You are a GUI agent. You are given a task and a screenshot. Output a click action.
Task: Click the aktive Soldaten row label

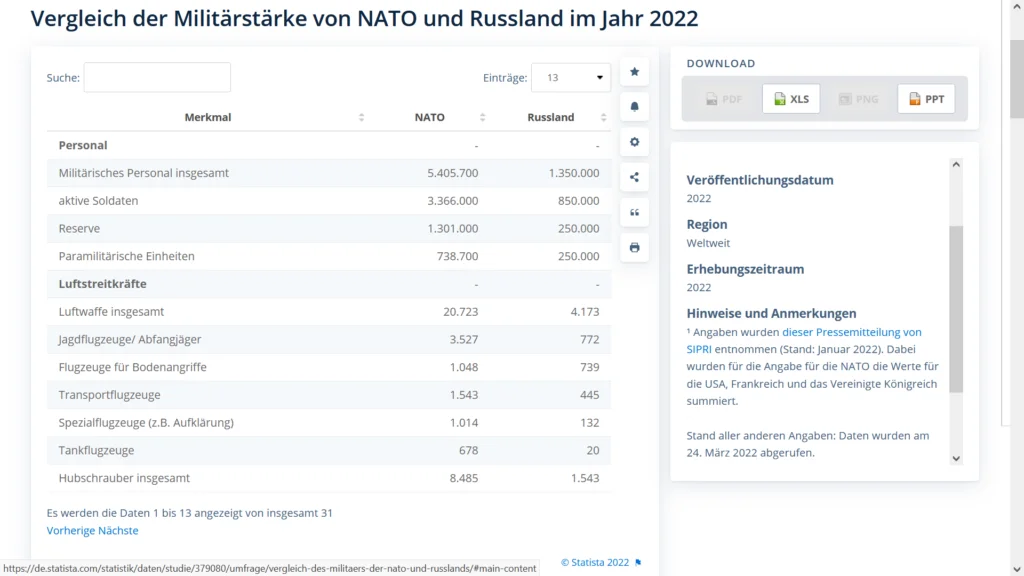(x=99, y=200)
